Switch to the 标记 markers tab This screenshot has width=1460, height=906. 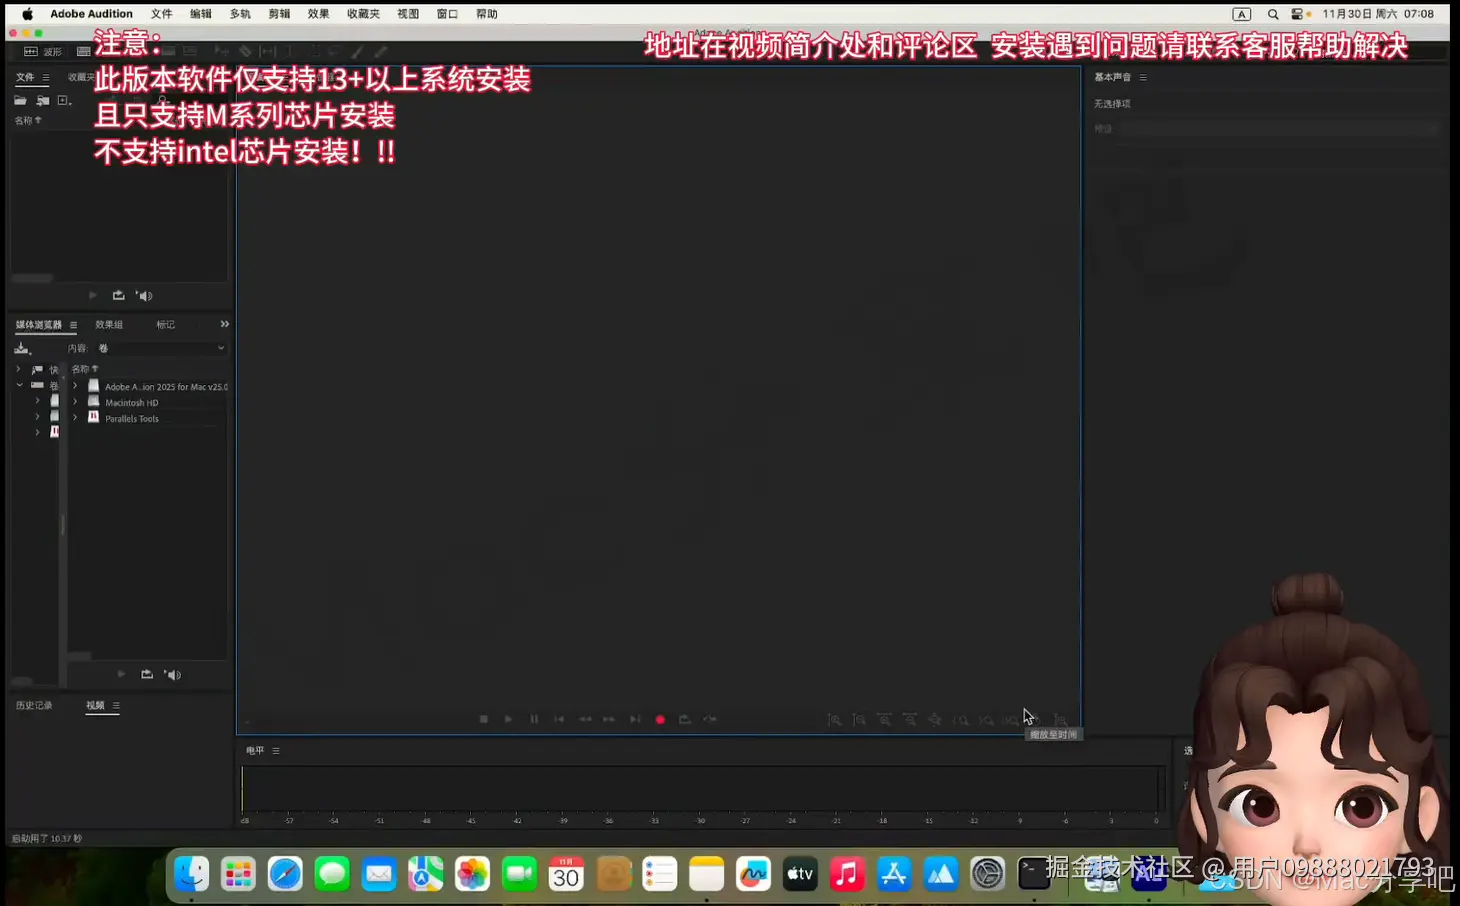coord(165,324)
